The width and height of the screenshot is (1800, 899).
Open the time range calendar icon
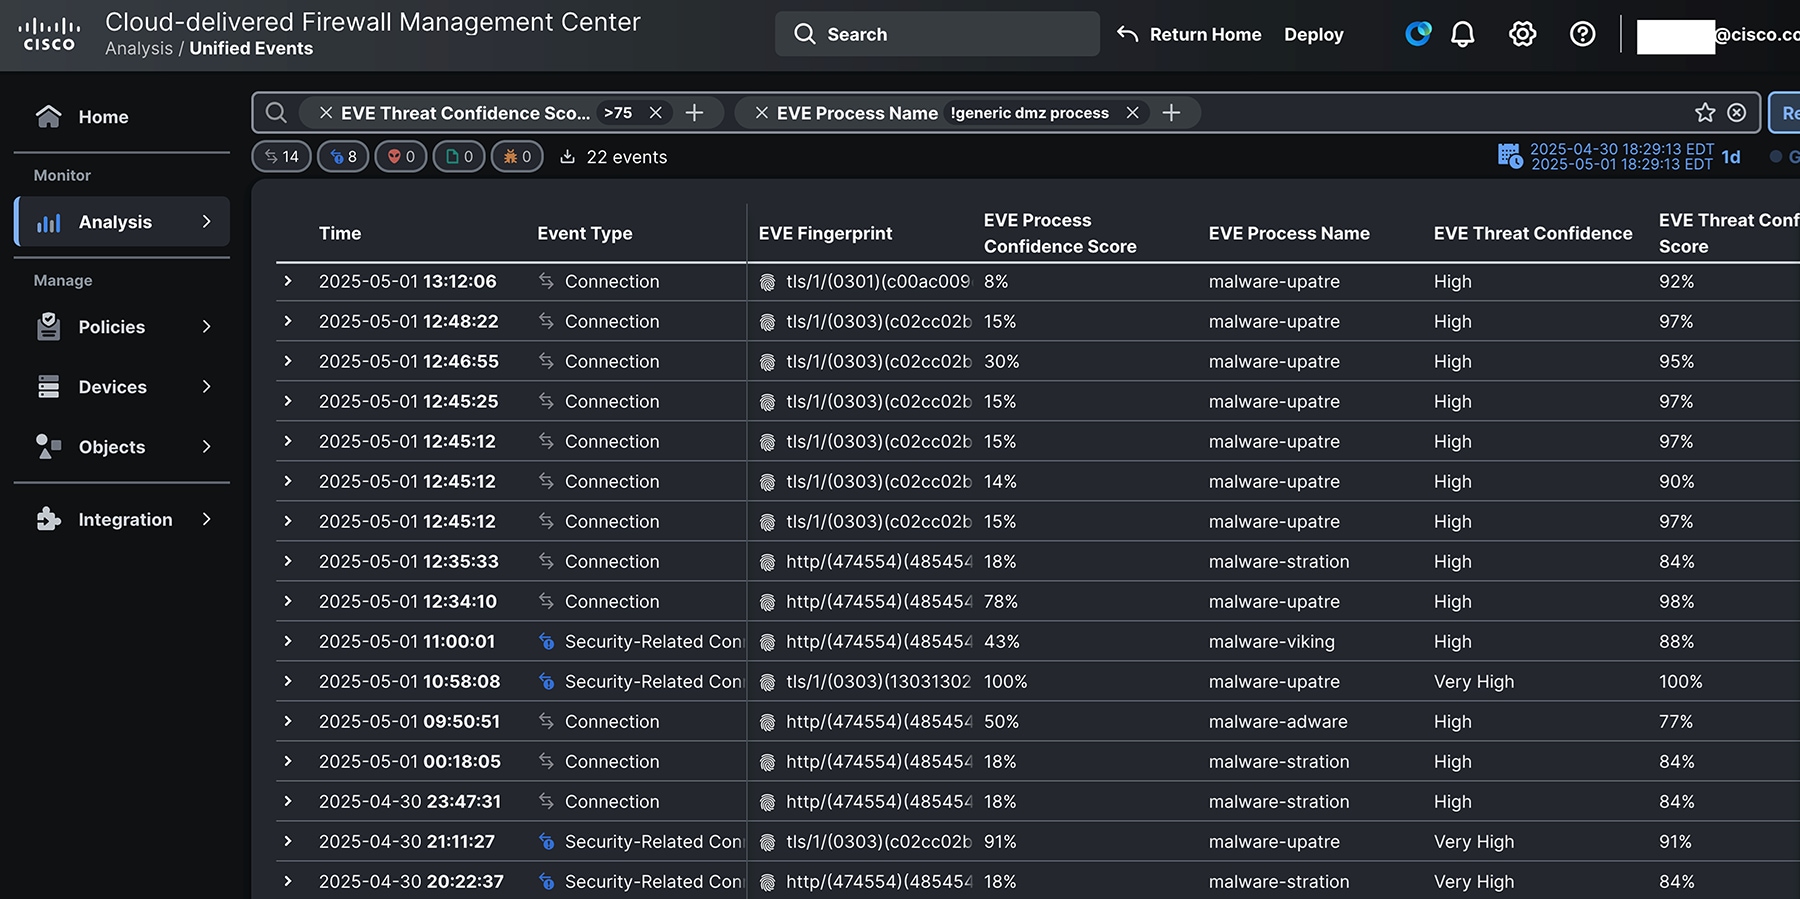click(x=1510, y=156)
